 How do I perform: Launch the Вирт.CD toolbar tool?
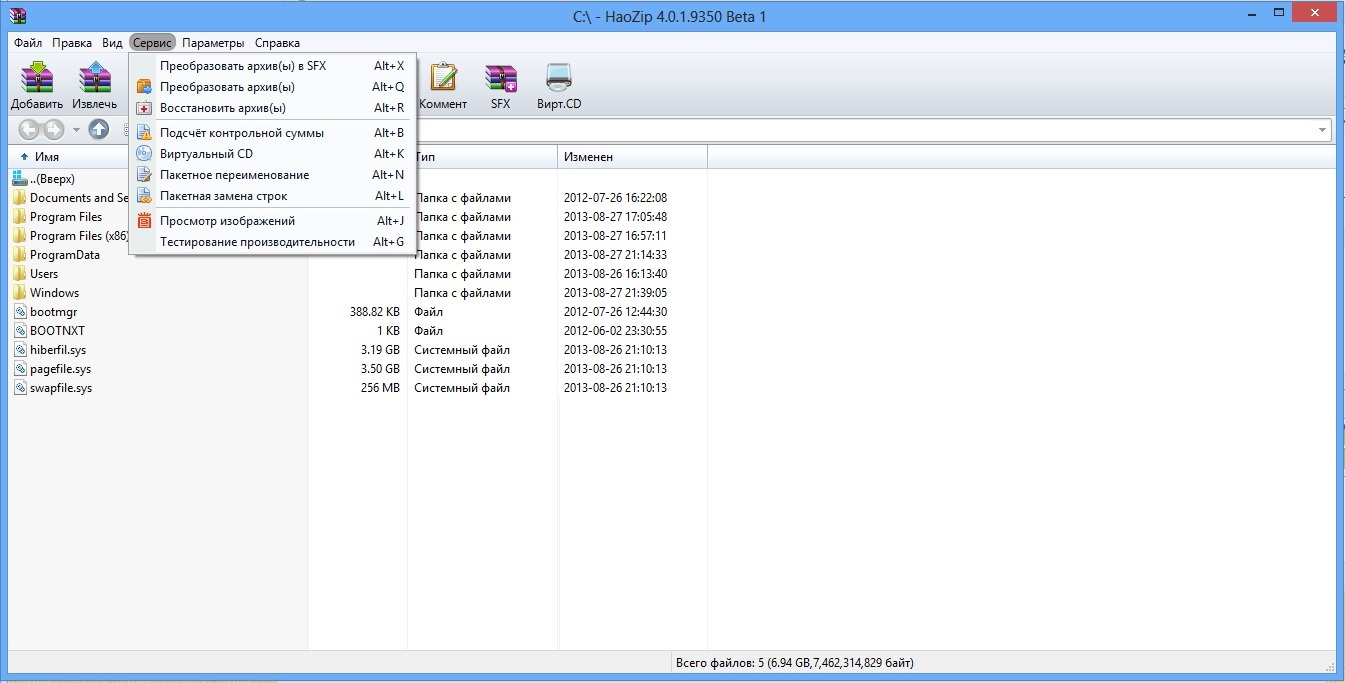[x=559, y=86]
